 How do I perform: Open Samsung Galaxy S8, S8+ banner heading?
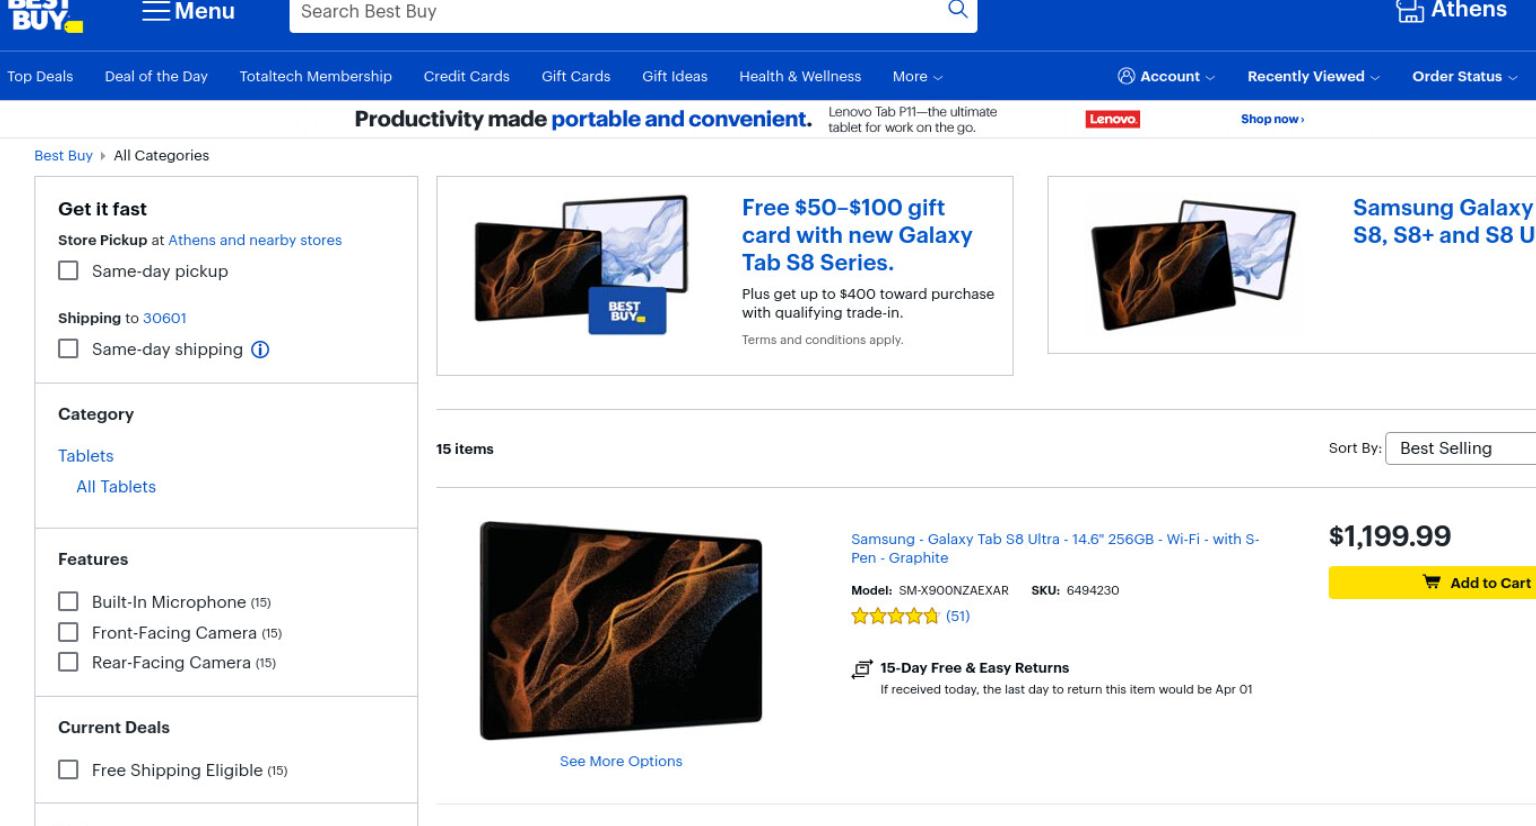tap(1444, 221)
